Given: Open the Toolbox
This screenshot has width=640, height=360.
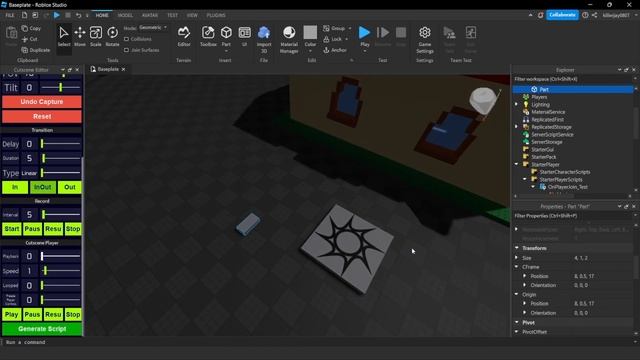Looking at the screenshot, I should [x=208, y=37].
